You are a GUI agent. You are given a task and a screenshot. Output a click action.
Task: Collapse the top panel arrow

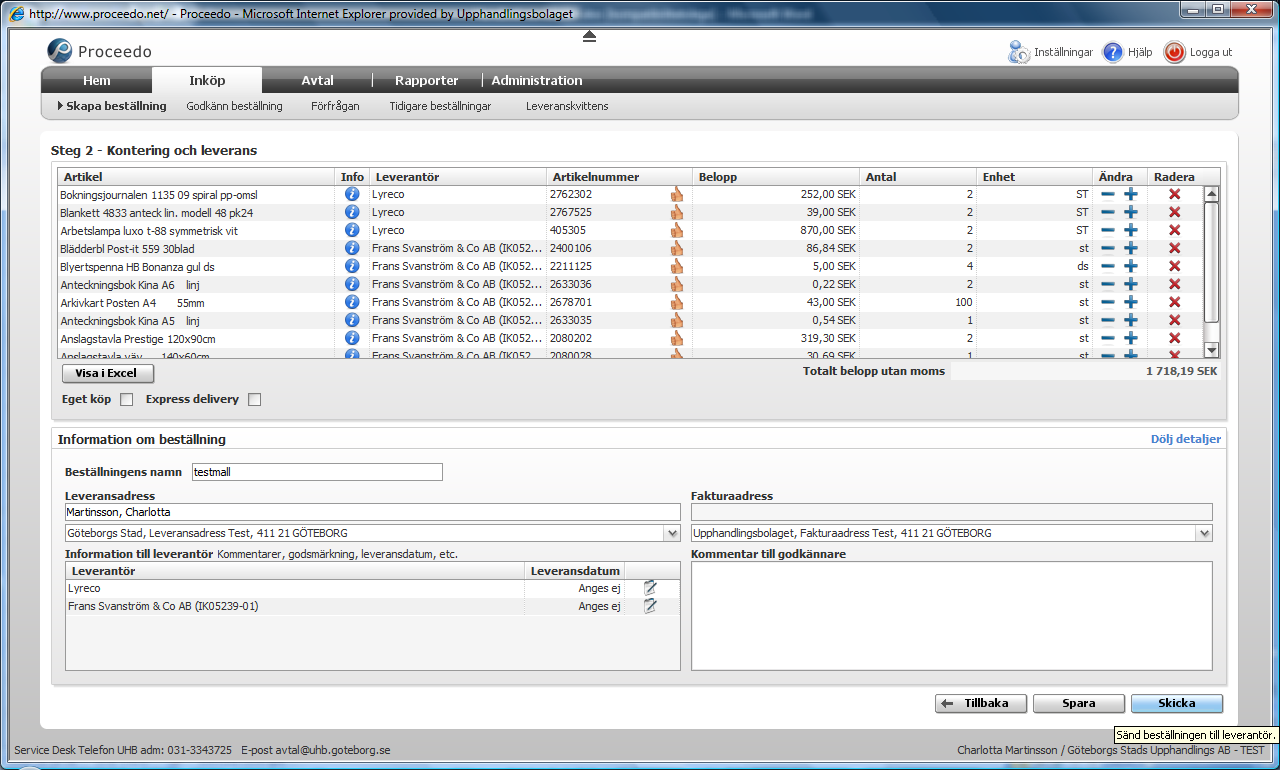point(589,36)
